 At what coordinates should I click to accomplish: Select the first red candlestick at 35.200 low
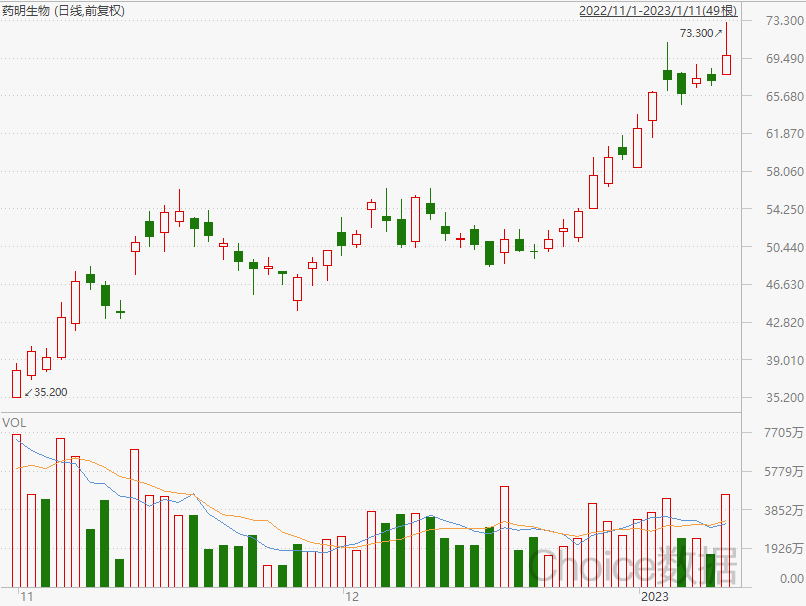(16, 381)
